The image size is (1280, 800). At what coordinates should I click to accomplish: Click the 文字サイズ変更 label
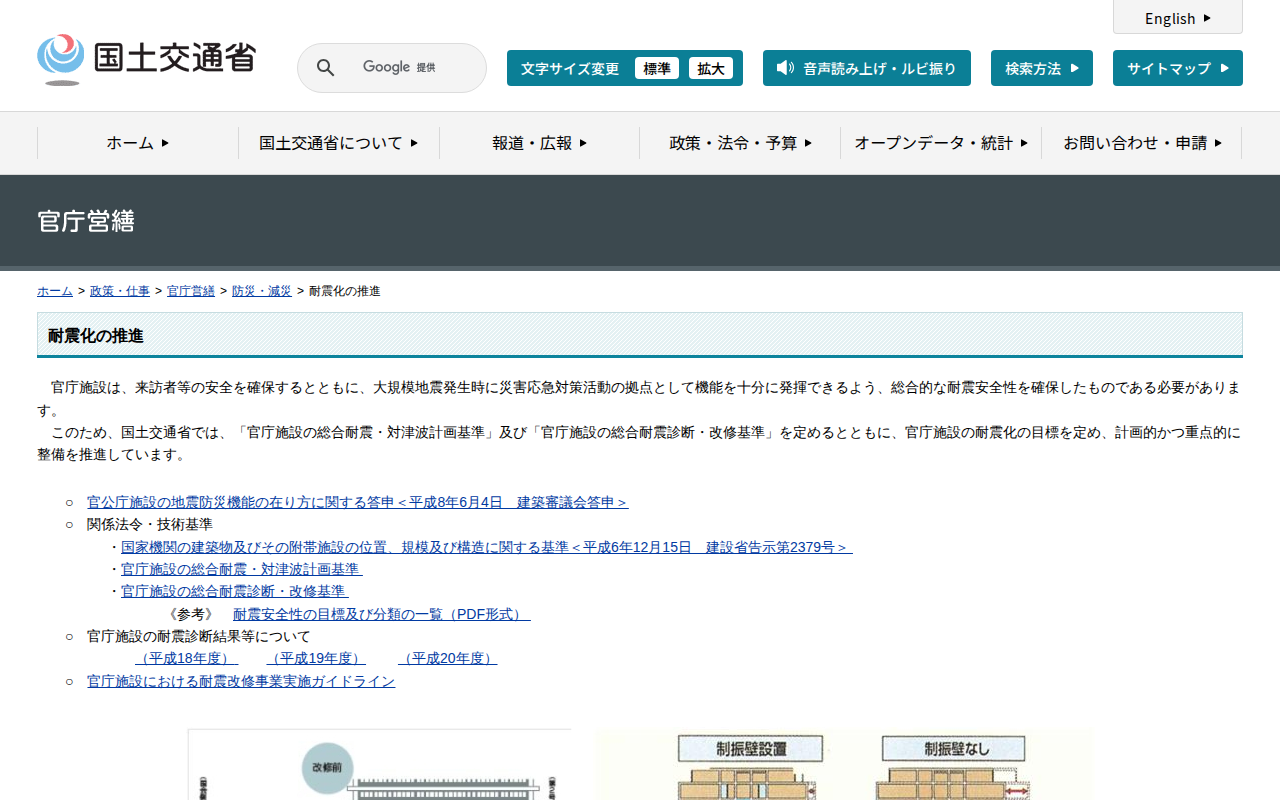[570, 68]
